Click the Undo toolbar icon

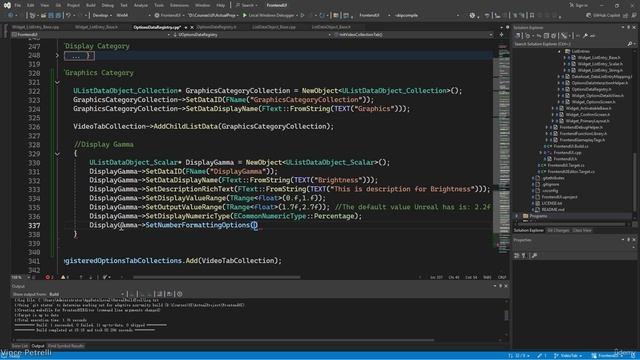[69, 16]
